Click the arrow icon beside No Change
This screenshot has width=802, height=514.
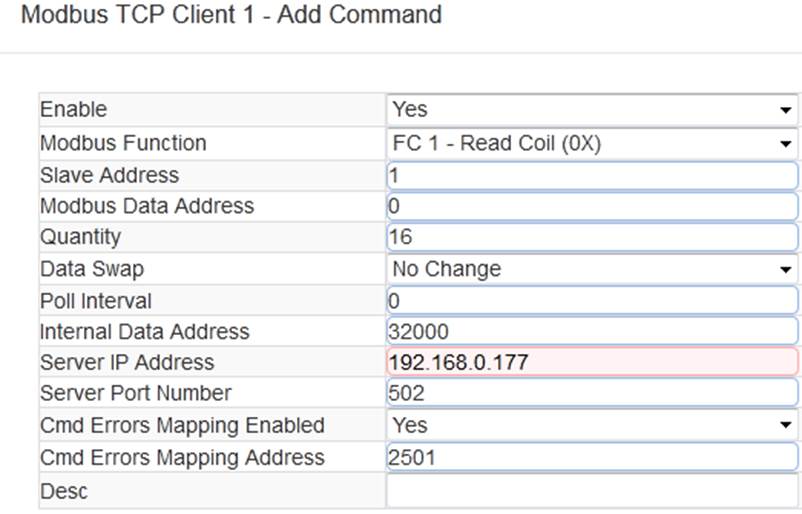786,270
